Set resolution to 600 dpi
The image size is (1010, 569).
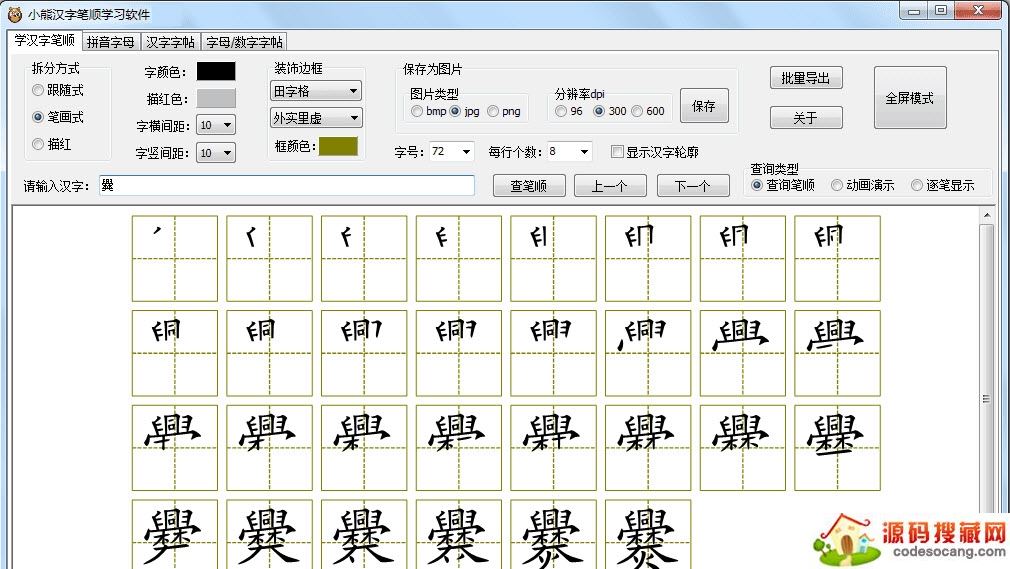pos(637,111)
